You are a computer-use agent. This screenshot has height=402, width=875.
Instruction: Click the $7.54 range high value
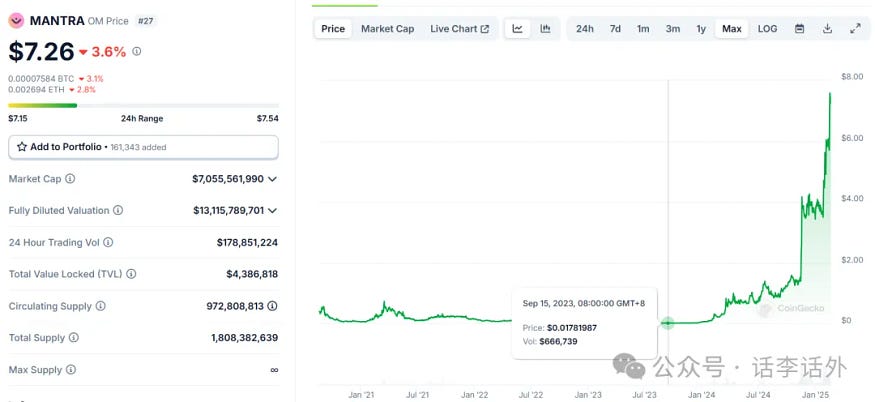coord(267,118)
